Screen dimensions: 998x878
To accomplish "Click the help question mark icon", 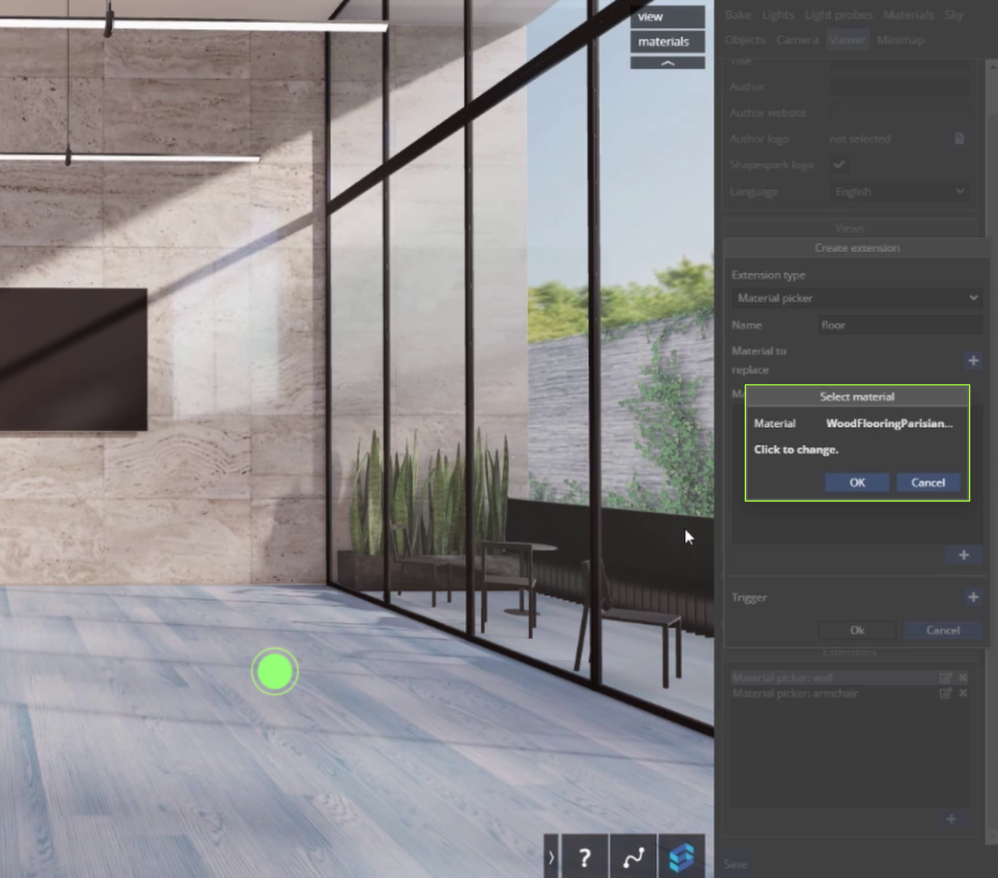I will 585,856.
